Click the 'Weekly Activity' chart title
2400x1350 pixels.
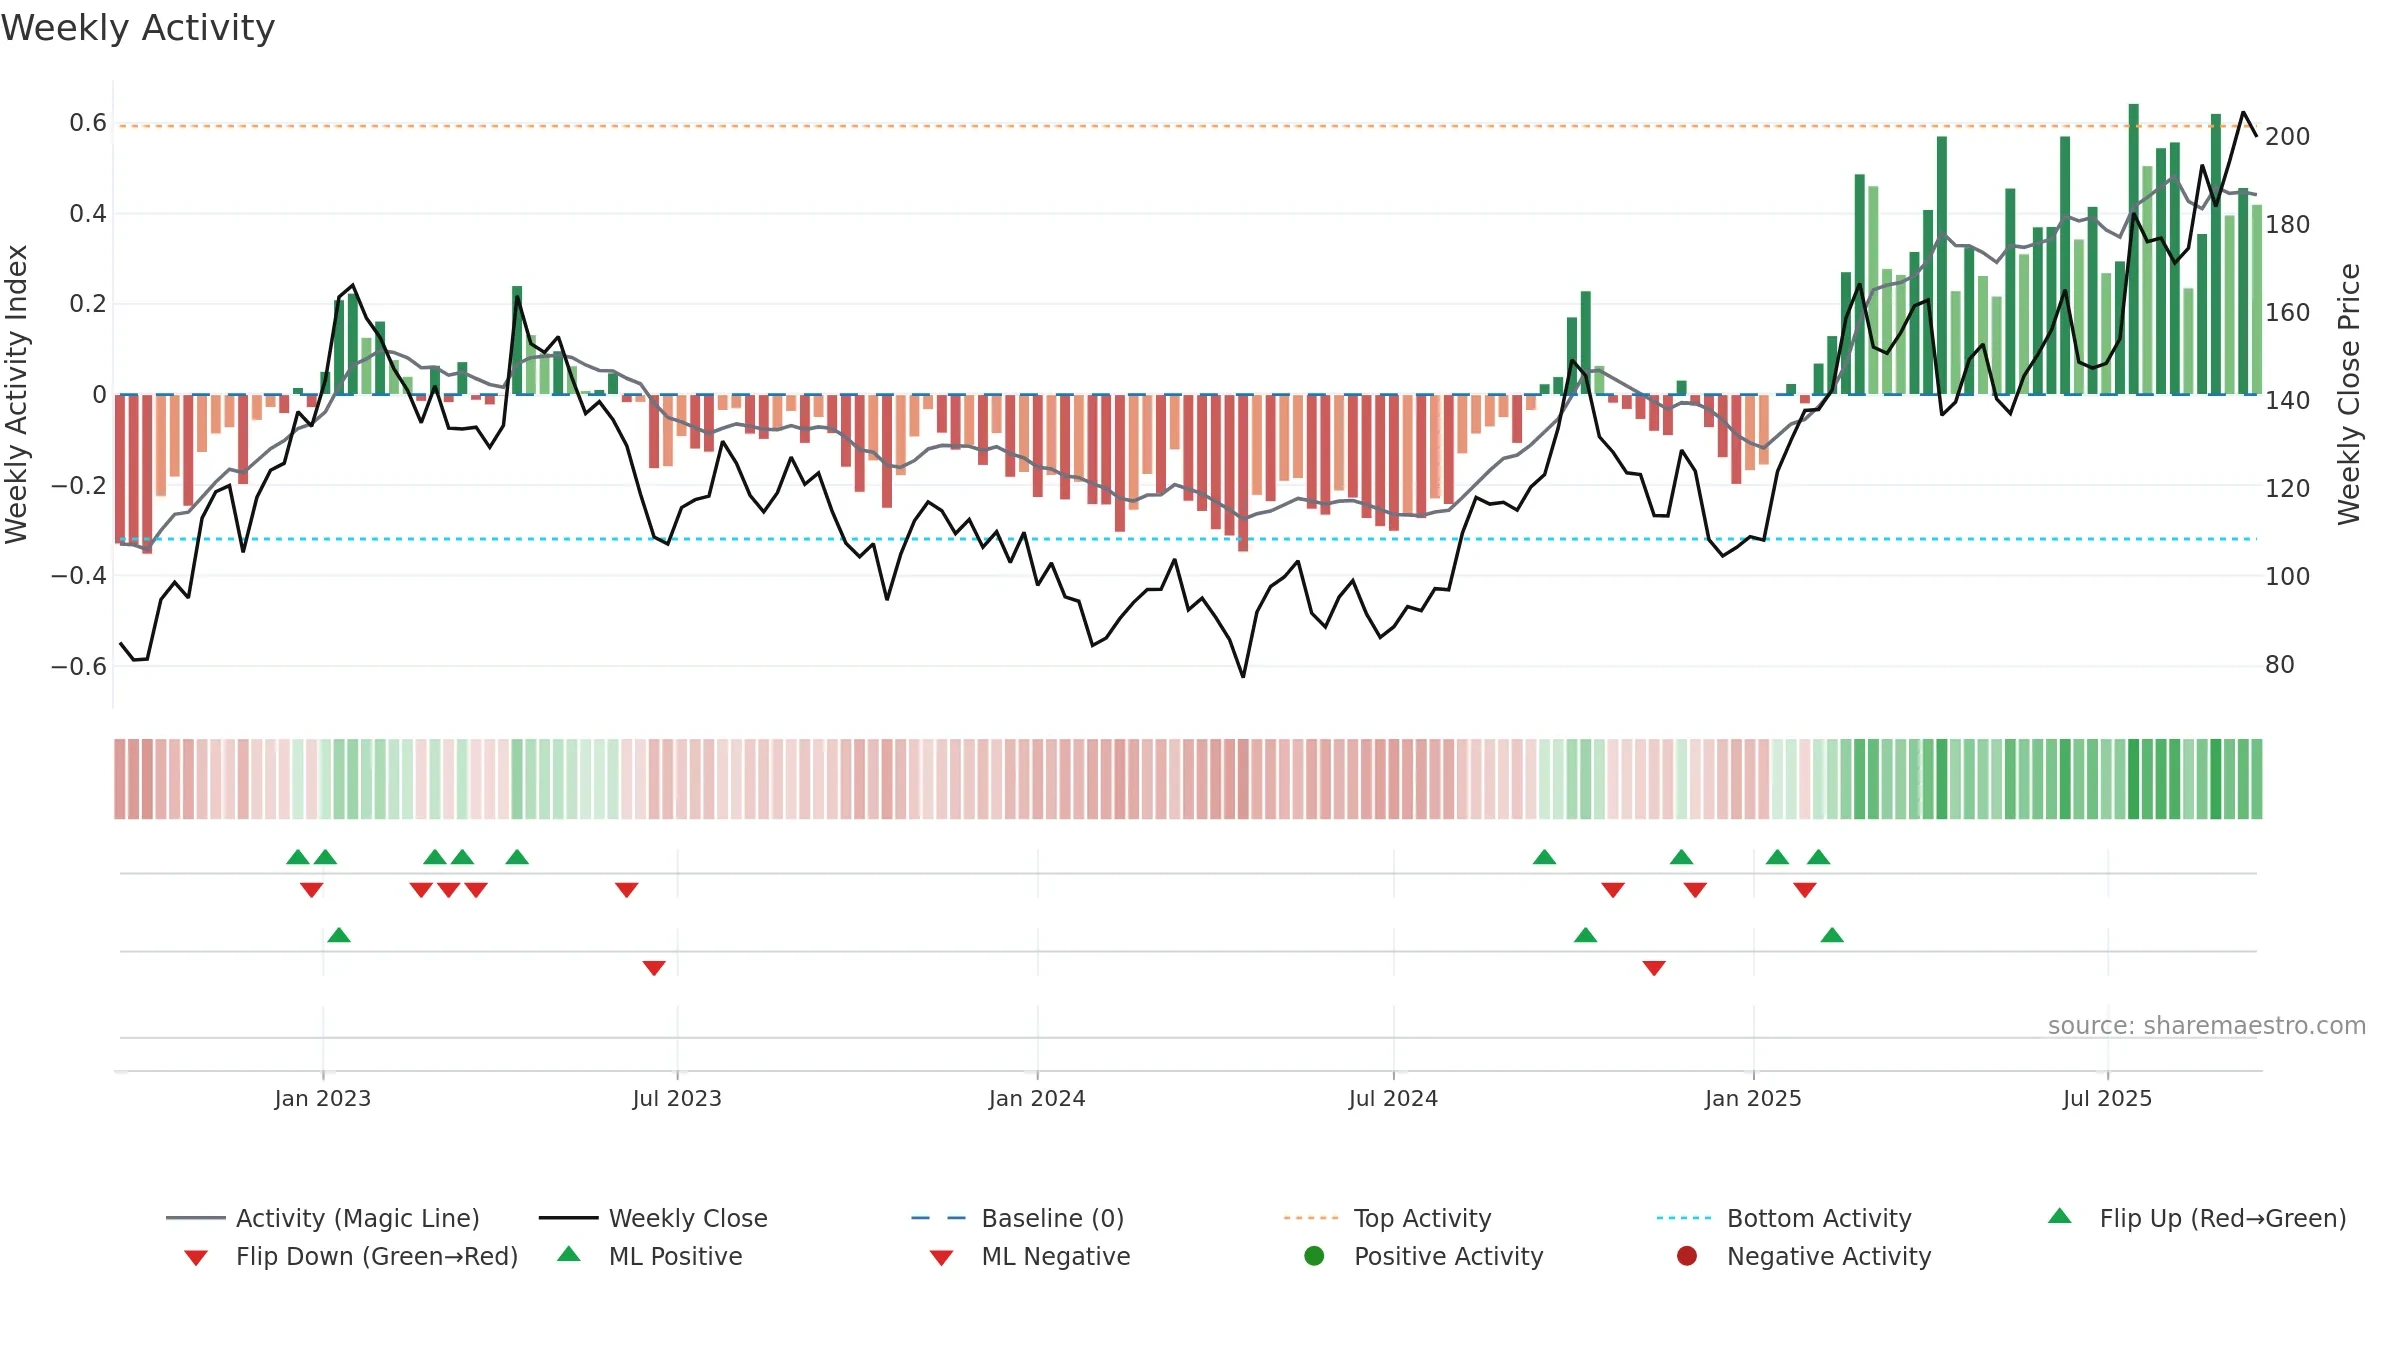click(x=138, y=28)
